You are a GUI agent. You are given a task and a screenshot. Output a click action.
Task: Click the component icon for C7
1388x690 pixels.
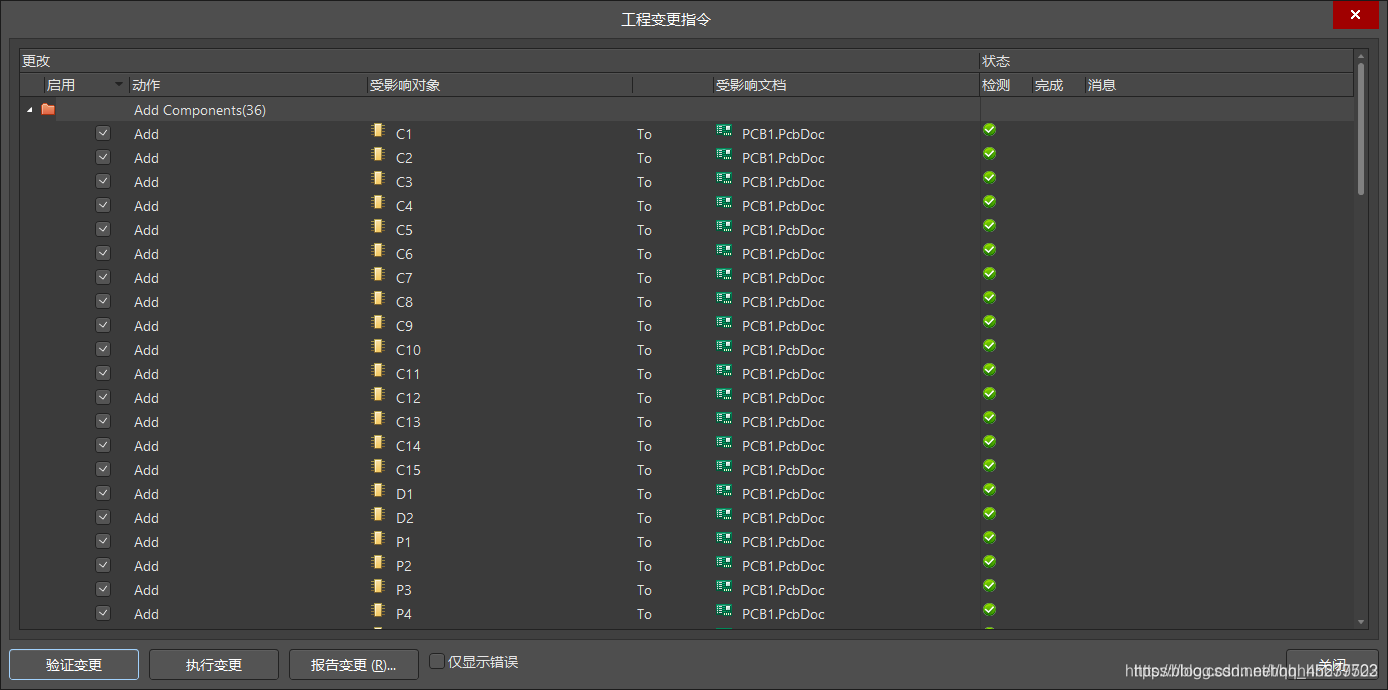pos(378,274)
